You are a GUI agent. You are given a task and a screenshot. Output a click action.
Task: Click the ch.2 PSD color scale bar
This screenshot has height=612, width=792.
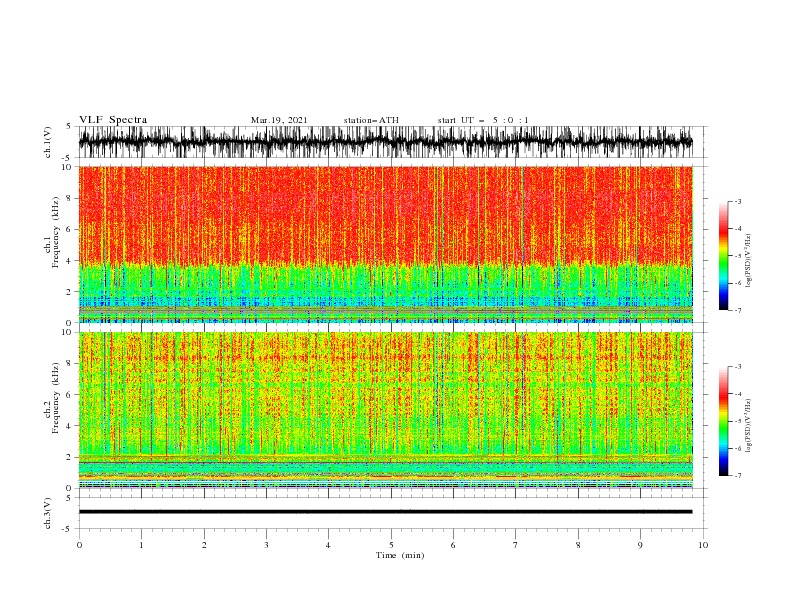point(723,421)
